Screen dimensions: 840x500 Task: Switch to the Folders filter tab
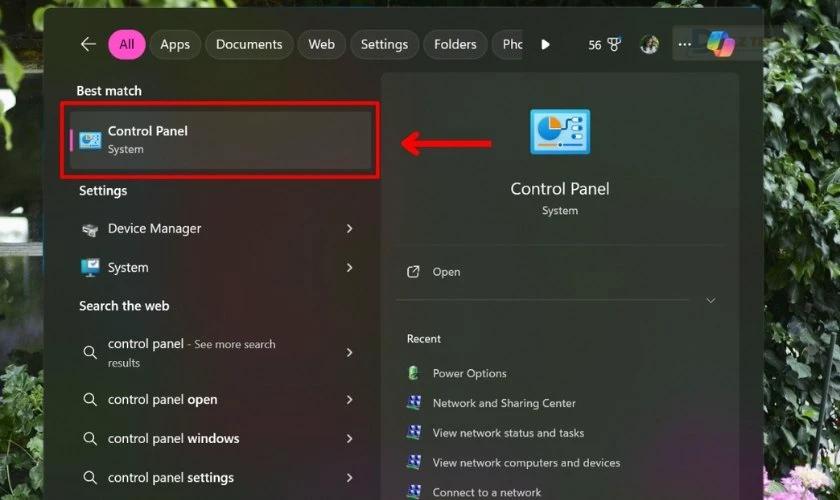[455, 44]
